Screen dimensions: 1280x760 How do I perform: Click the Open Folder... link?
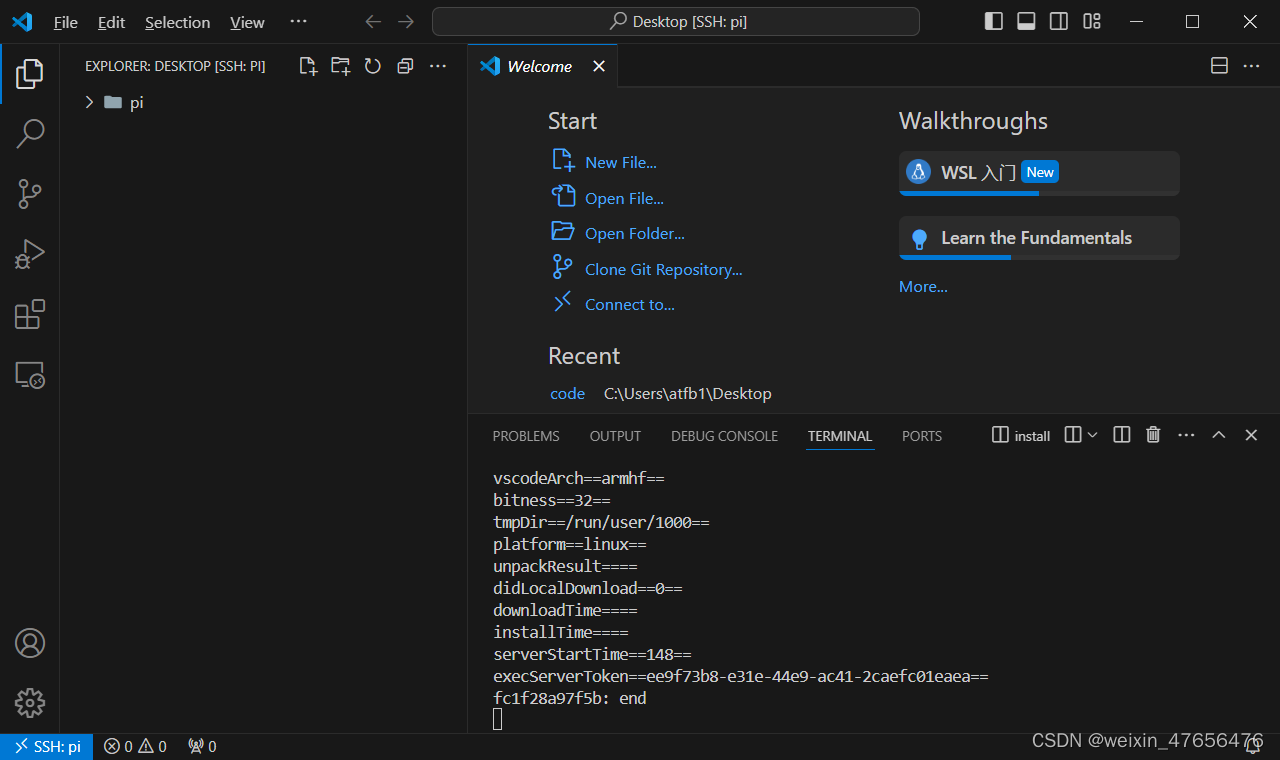click(634, 233)
